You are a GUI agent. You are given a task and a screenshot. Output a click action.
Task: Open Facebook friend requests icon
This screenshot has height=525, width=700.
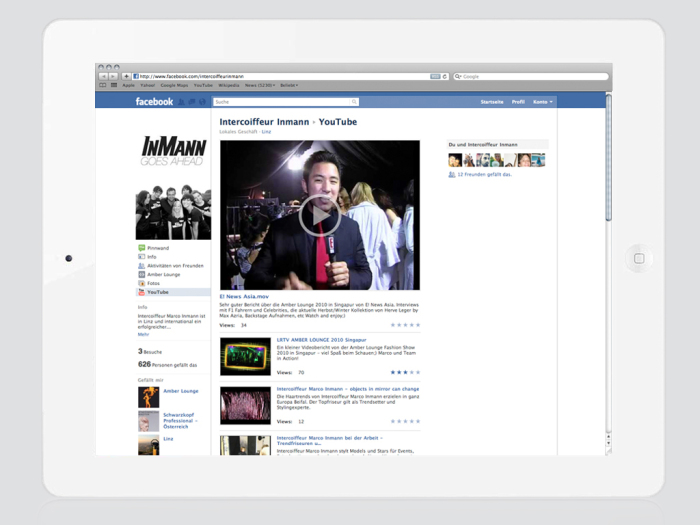181,102
